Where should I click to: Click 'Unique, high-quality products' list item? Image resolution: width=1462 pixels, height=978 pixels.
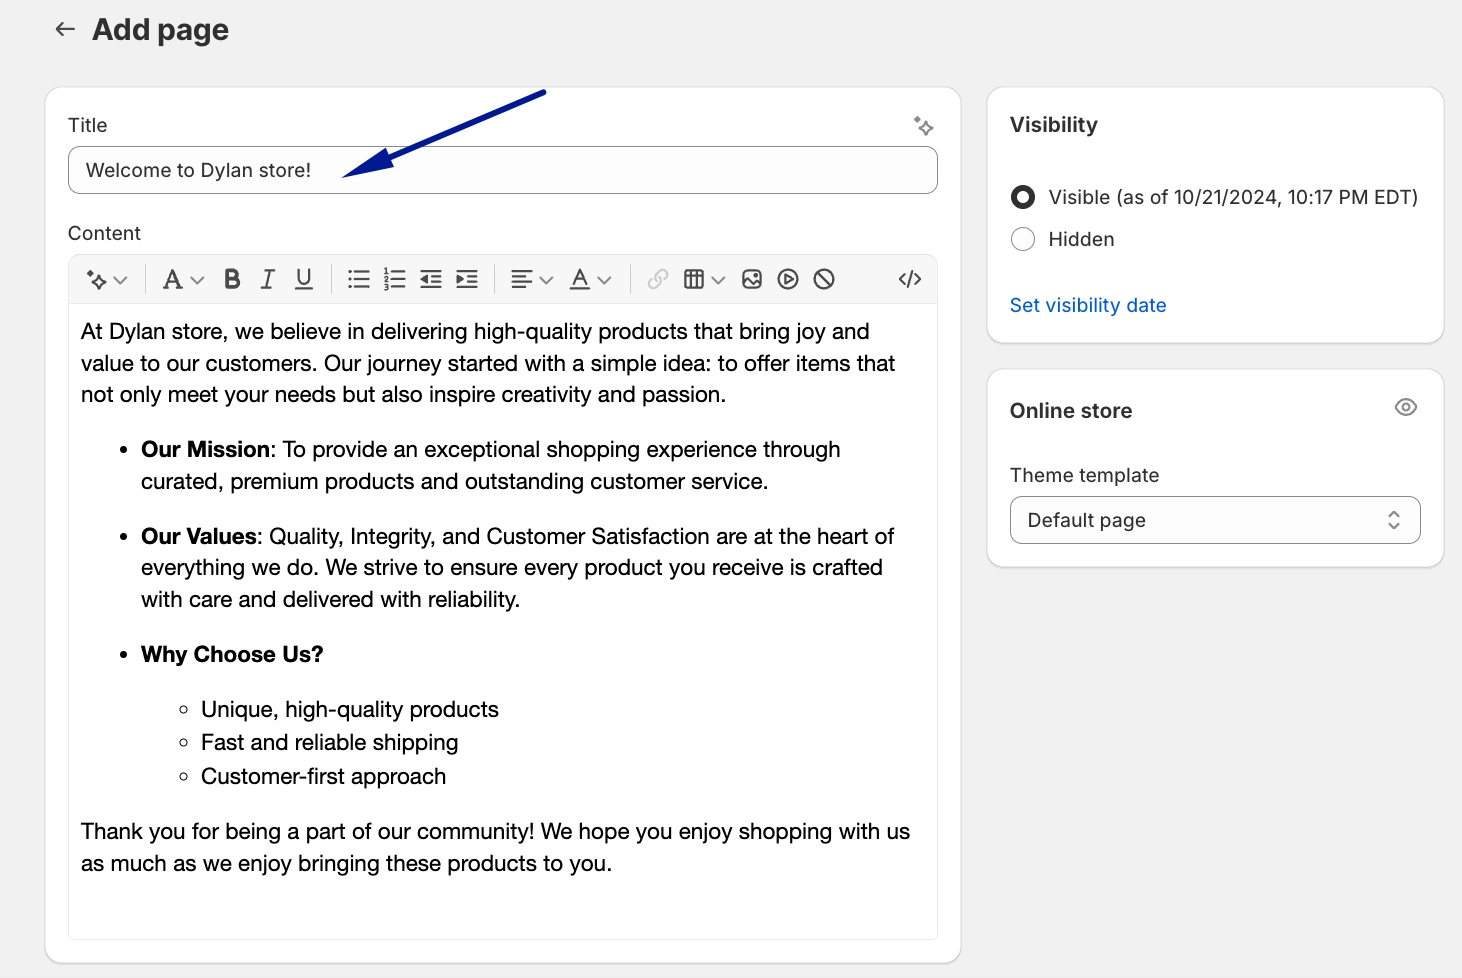pyautogui.click(x=350, y=710)
